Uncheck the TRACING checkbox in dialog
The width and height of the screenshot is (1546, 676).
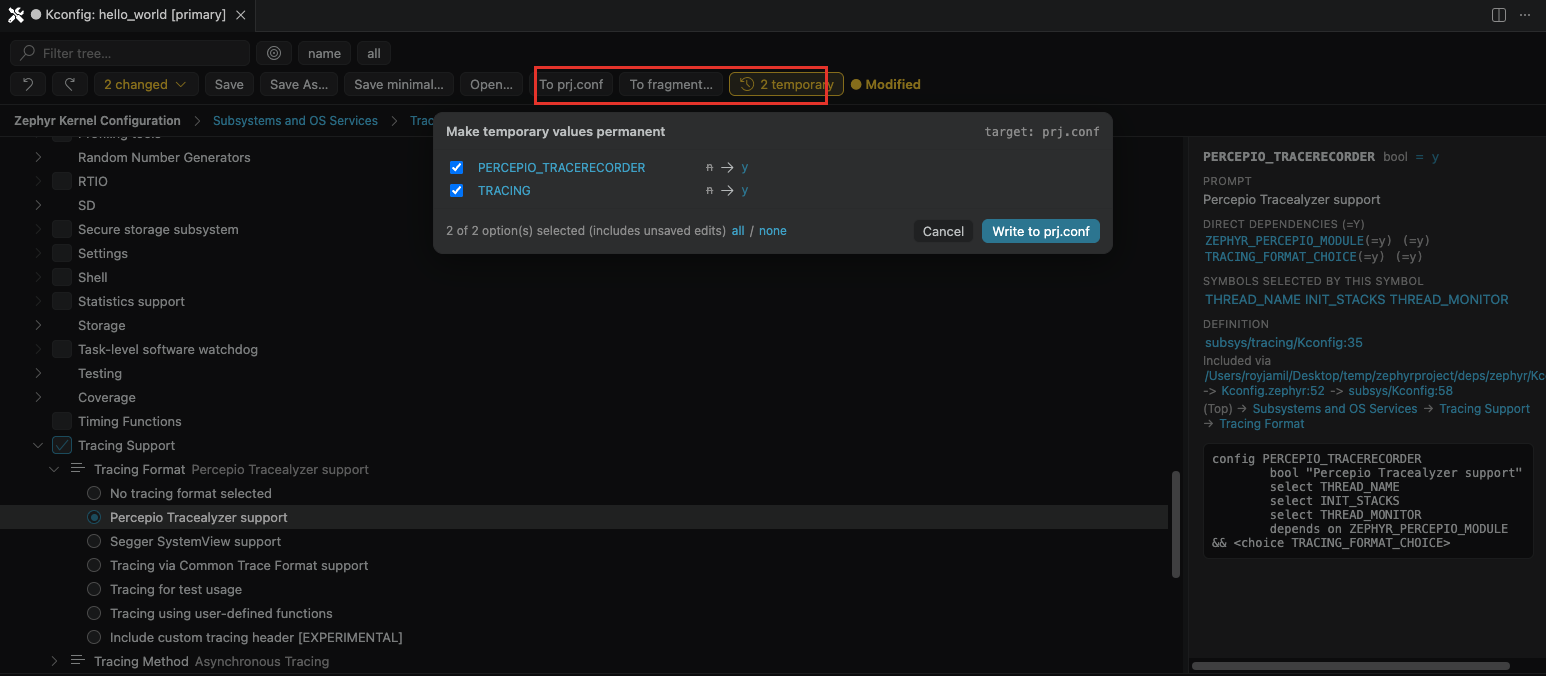456,190
